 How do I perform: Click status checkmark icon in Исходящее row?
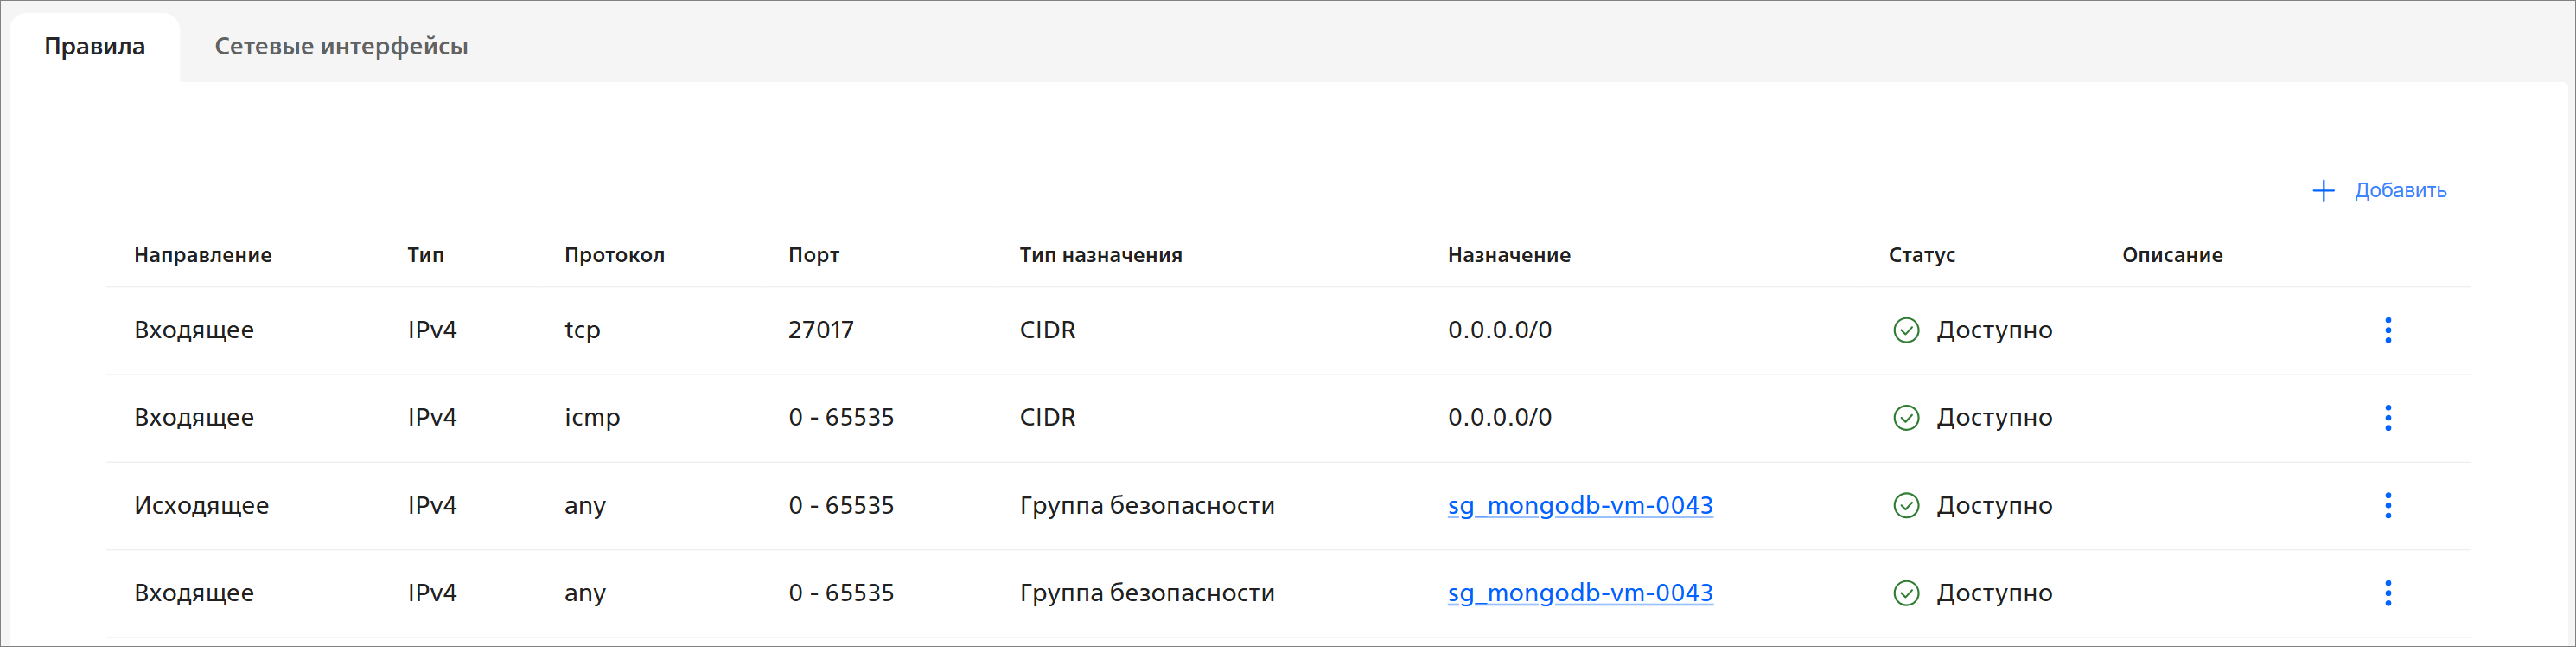(1906, 505)
